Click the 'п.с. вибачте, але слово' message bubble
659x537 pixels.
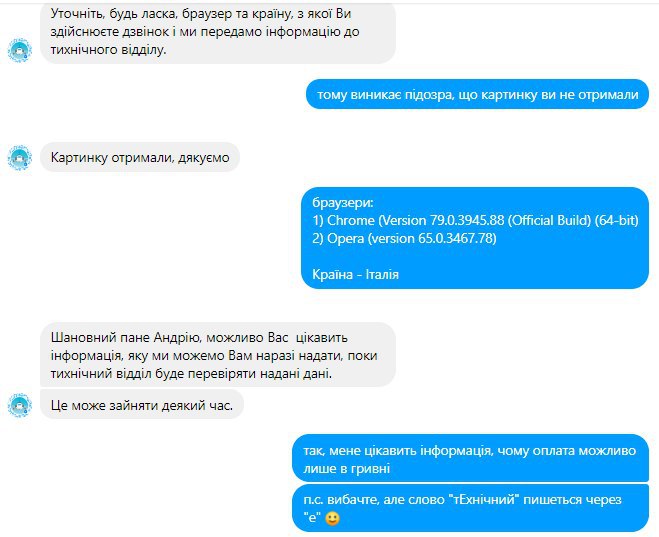click(470, 508)
